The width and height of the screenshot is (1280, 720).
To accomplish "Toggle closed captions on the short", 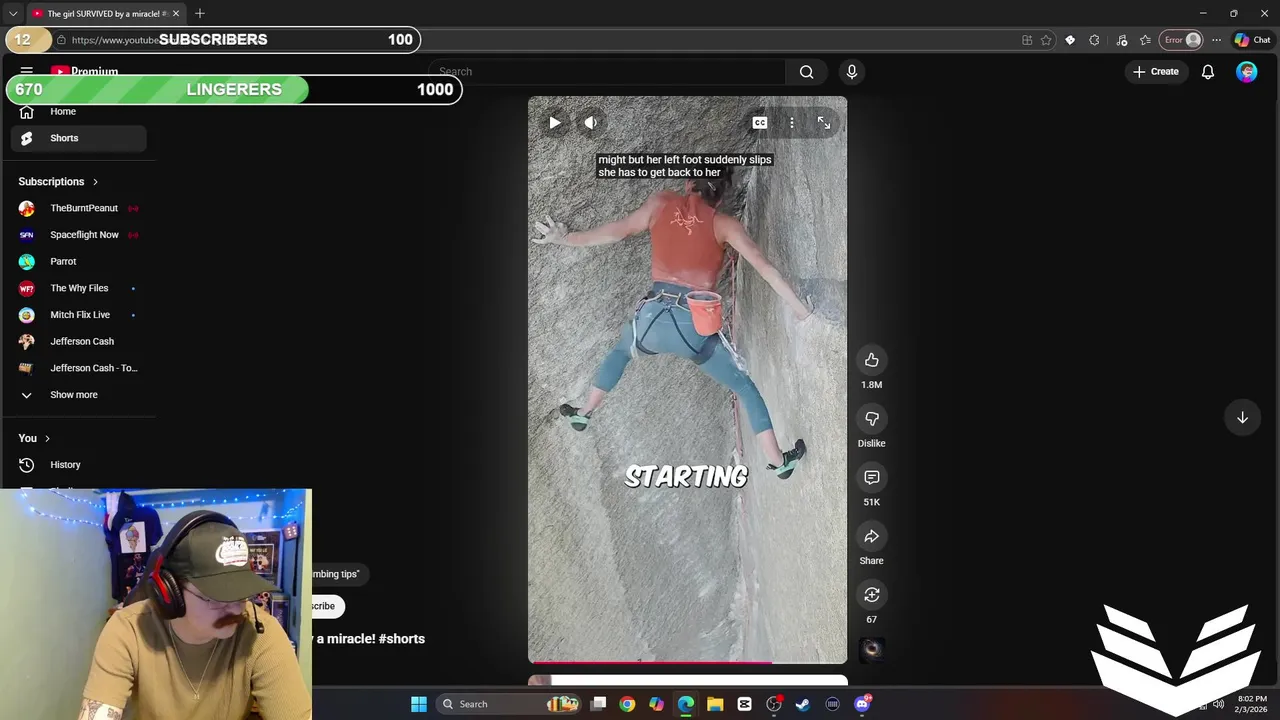I will [760, 123].
